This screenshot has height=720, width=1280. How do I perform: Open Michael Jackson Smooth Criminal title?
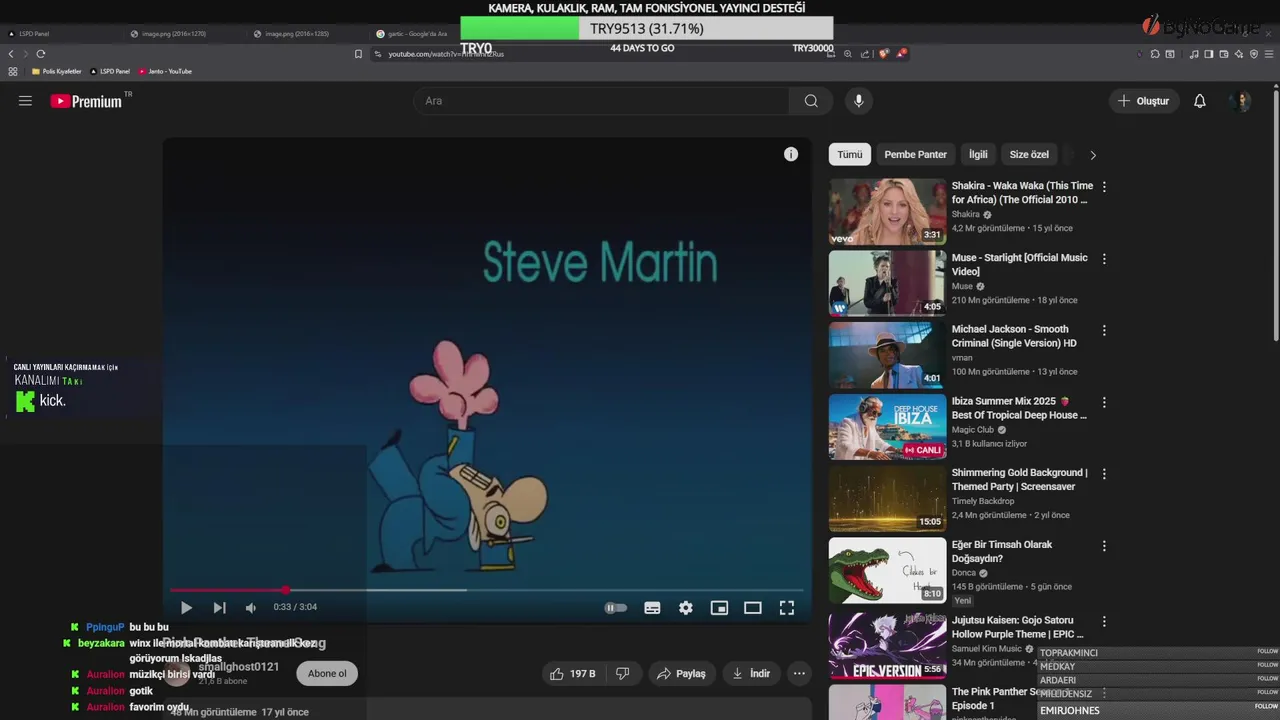1015,336
